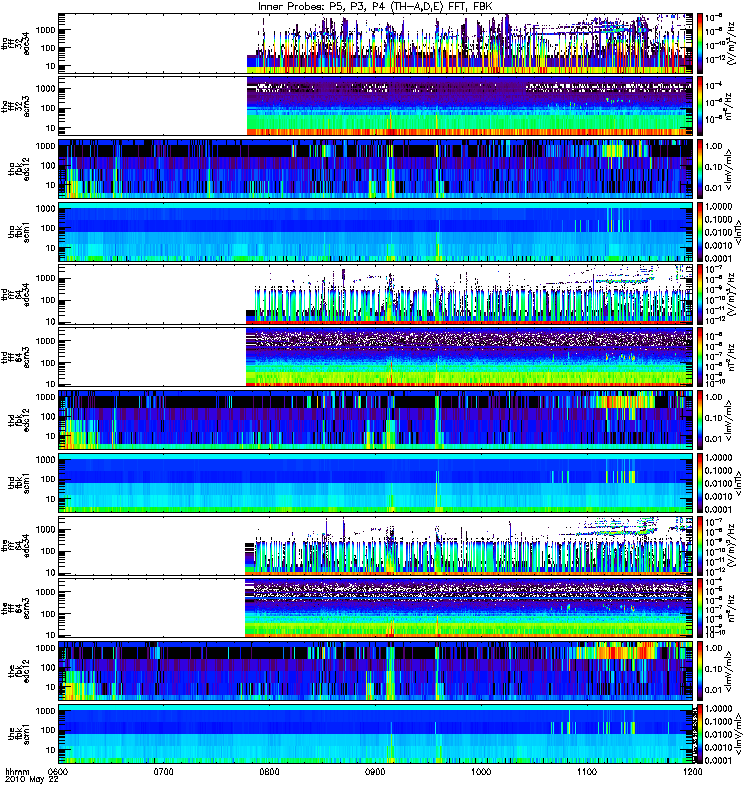750x800 pixels.
Task: Click the 0800 time axis label
Action: (269, 771)
